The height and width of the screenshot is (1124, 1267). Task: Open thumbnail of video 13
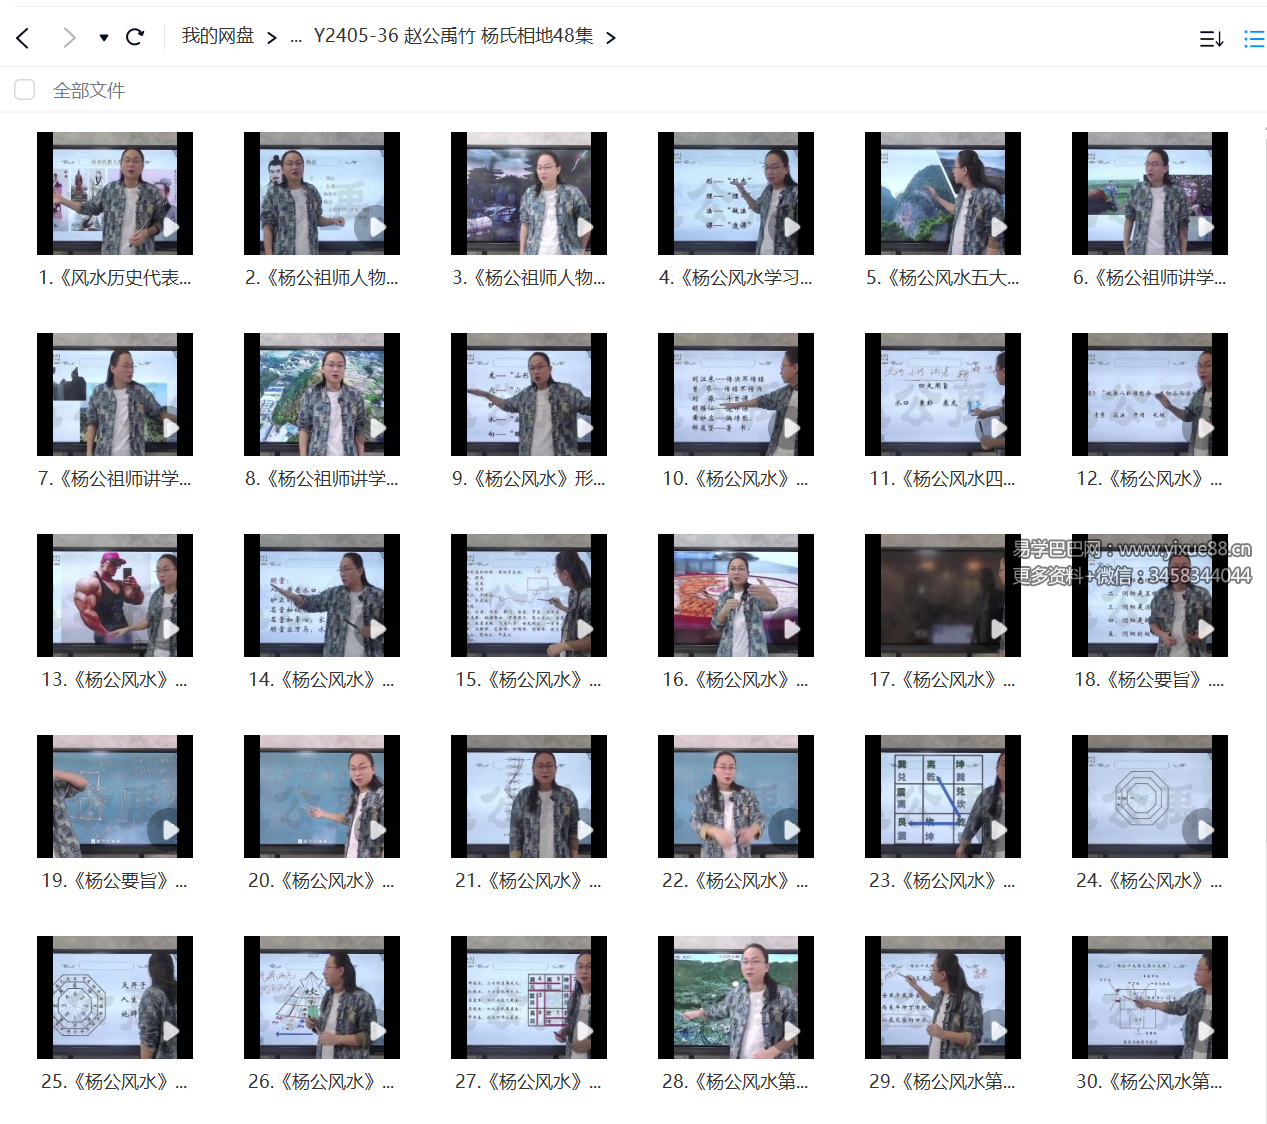114,595
